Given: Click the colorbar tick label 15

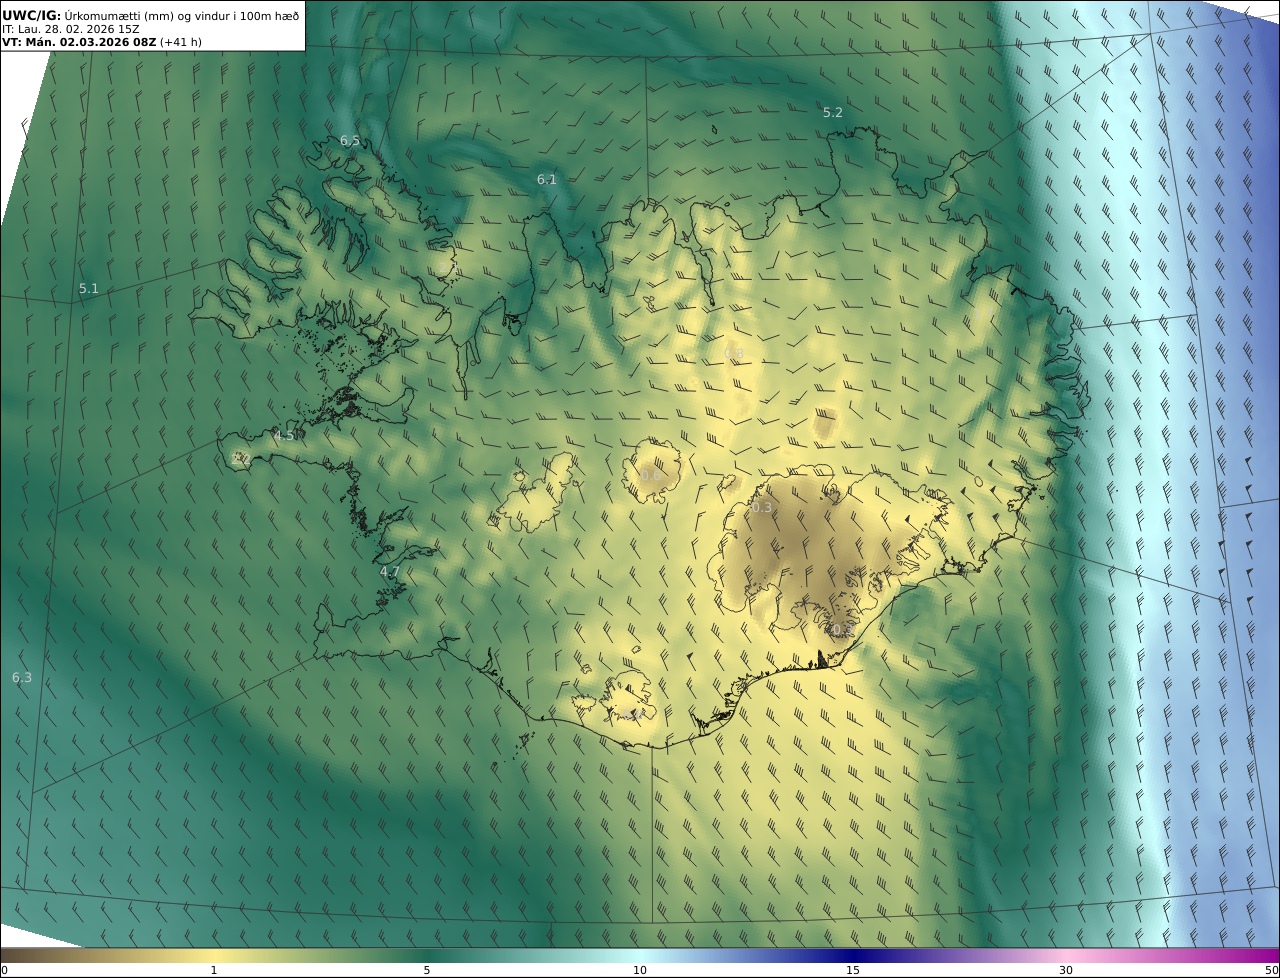Looking at the screenshot, I should pos(853,970).
